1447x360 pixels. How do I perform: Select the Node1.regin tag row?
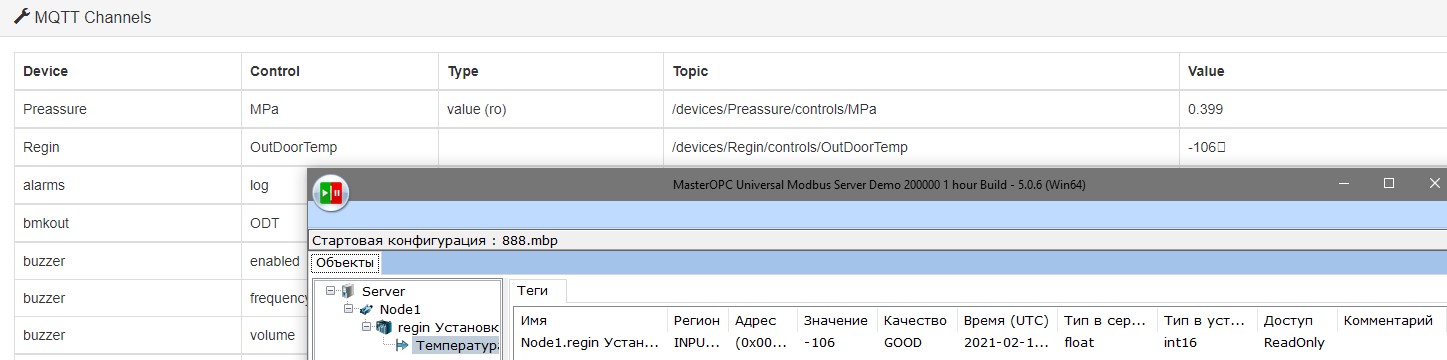980,342
